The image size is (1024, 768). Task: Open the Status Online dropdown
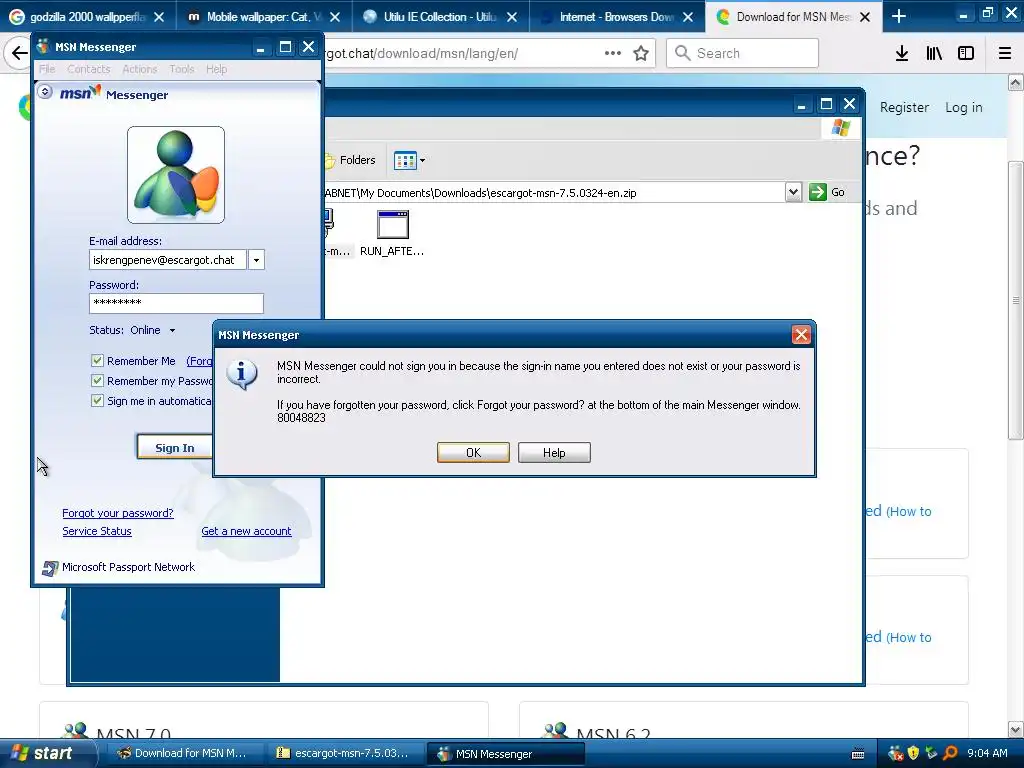[152, 330]
